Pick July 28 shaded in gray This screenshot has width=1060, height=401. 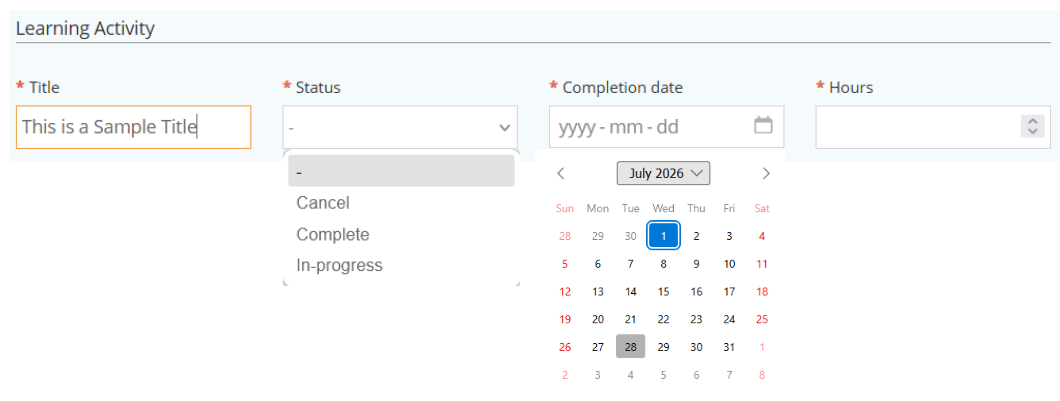click(630, 346)
